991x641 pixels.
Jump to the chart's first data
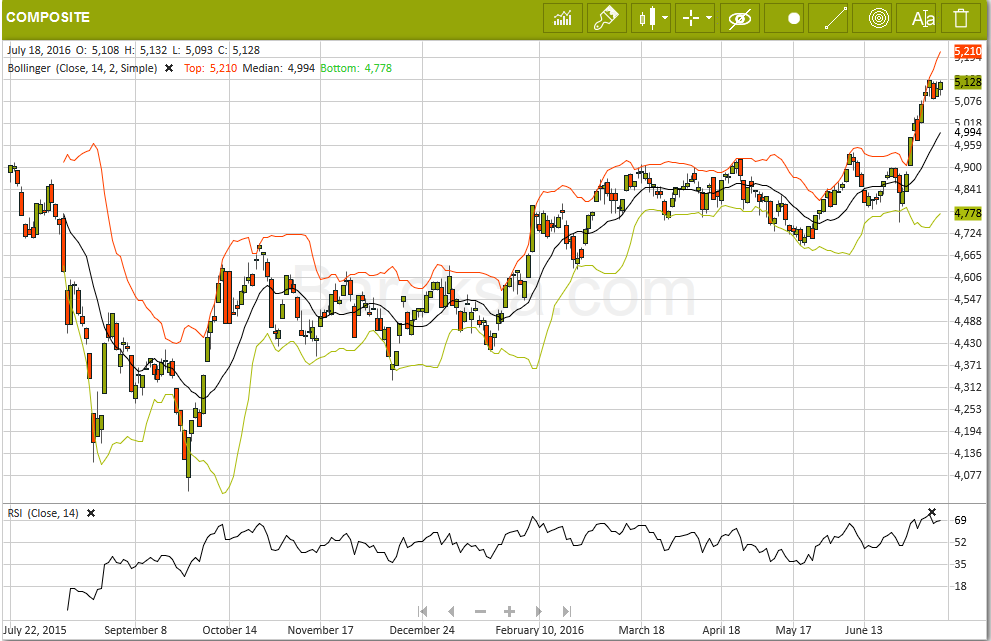423,611
